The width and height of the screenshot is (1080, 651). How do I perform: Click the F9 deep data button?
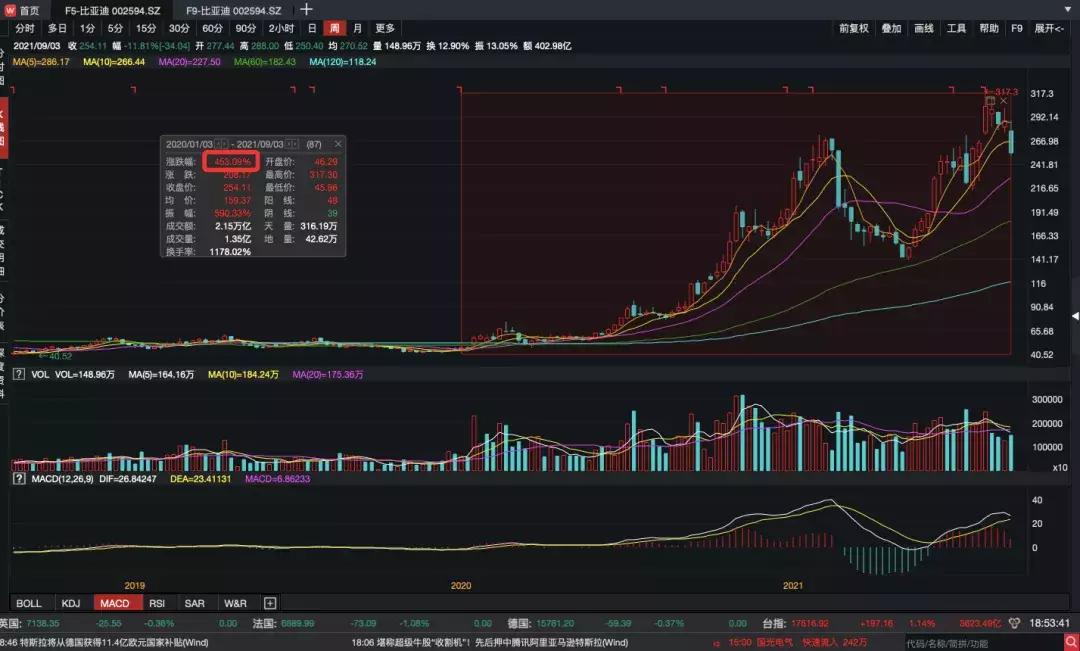(1017, 28)
